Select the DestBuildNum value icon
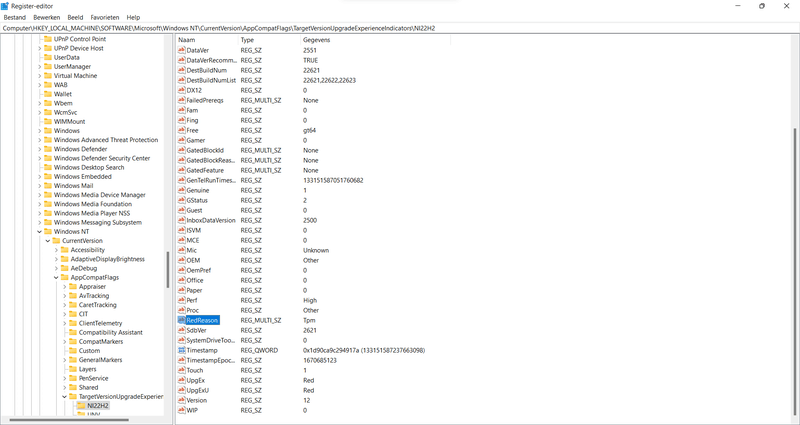 click(x=182, y=70)
